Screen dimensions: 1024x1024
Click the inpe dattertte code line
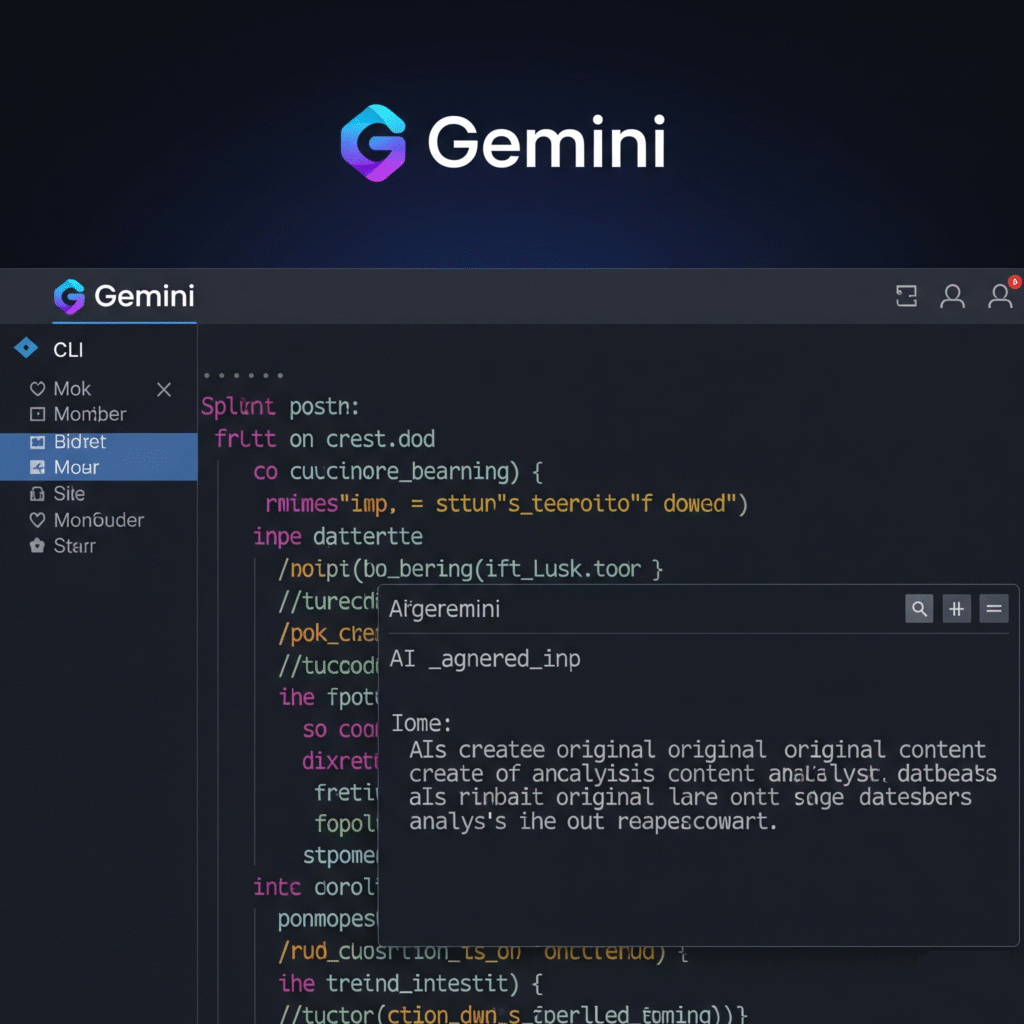pos(338,537)
